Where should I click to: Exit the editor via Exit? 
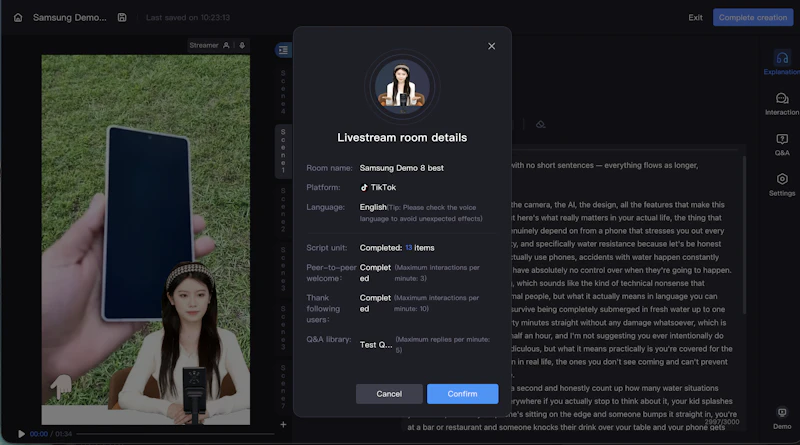tap(695, 17)
